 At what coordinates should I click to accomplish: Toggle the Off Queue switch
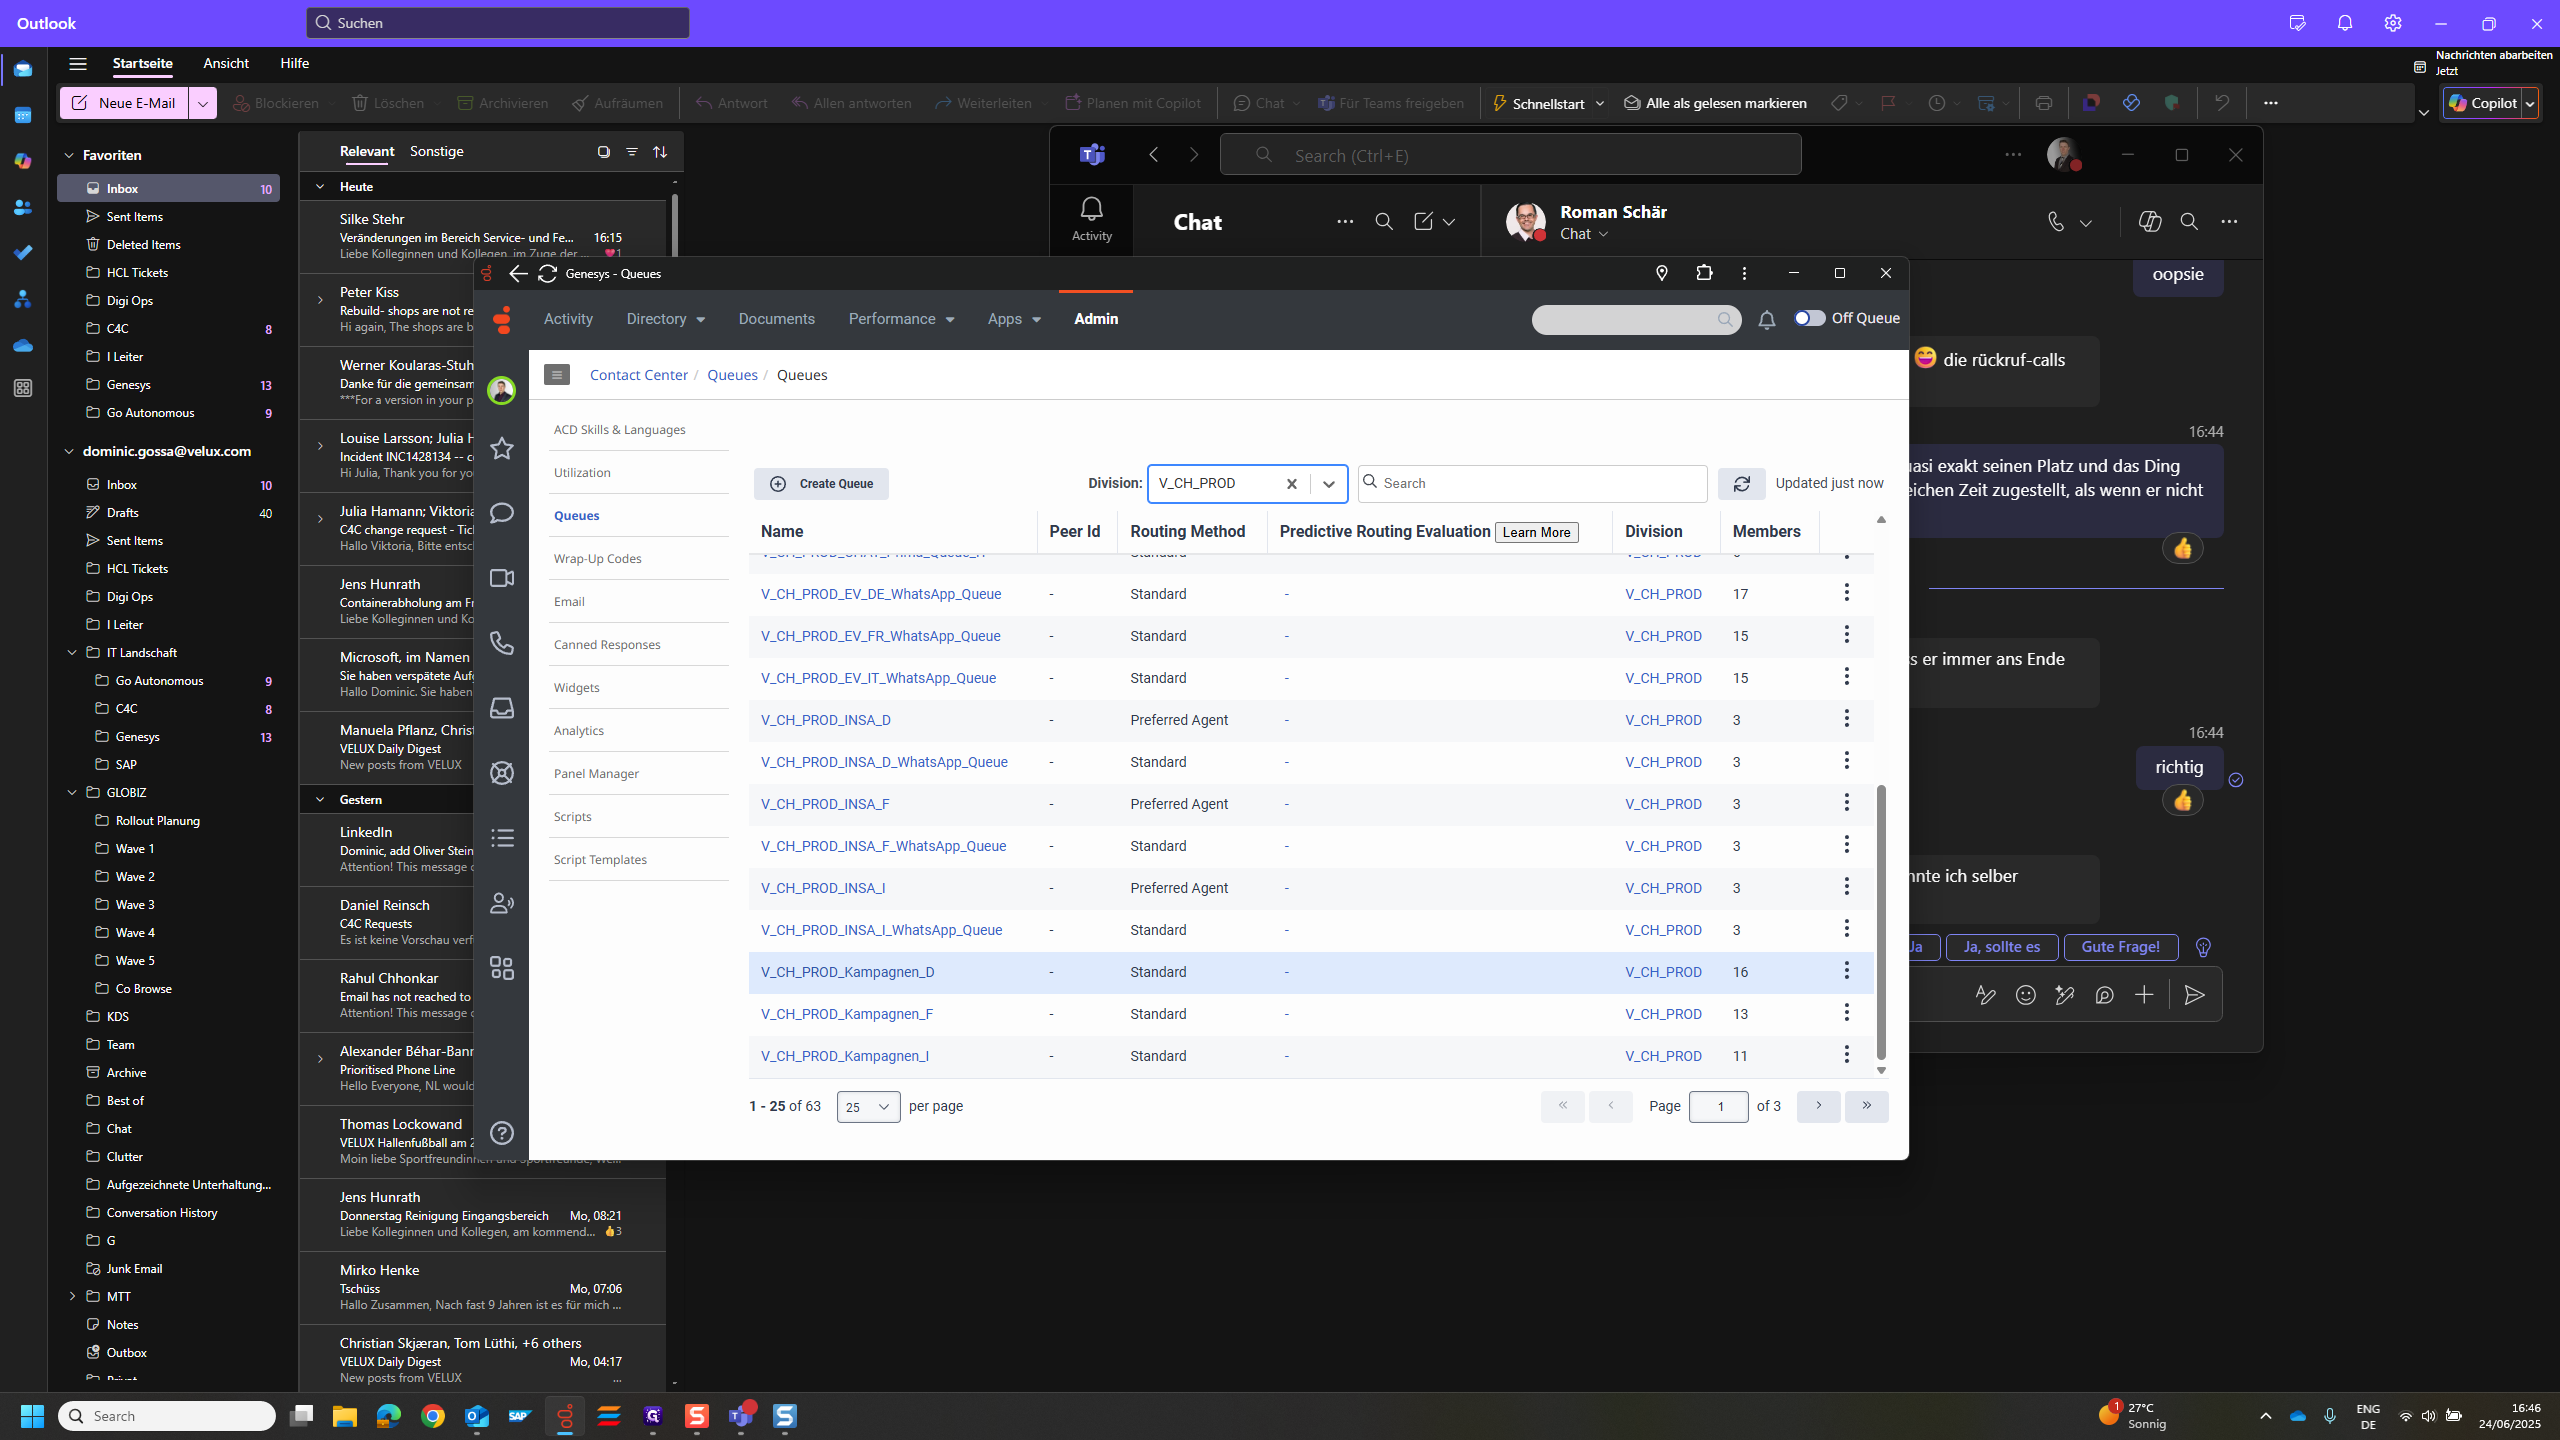tap(1809, 318)
